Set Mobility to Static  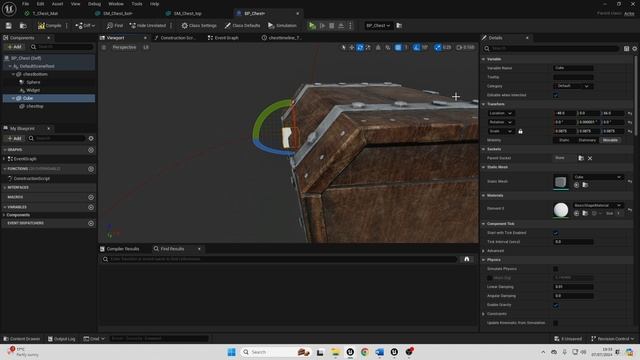(x=564, y=140)
